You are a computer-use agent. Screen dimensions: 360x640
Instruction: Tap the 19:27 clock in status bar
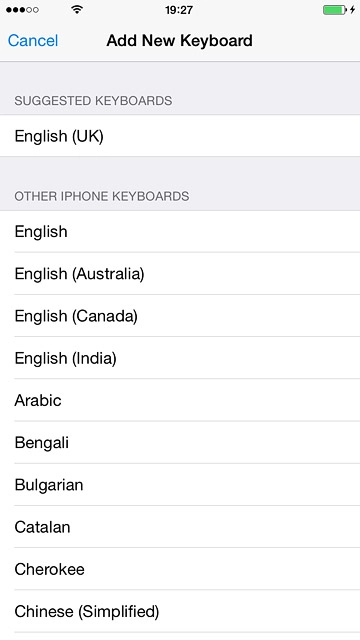[x=179, y=10]
